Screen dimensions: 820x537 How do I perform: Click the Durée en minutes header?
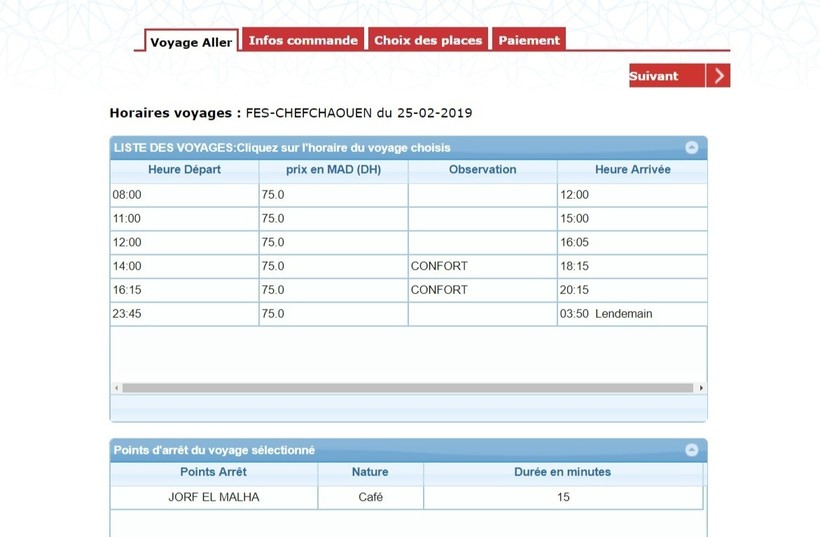563,472
